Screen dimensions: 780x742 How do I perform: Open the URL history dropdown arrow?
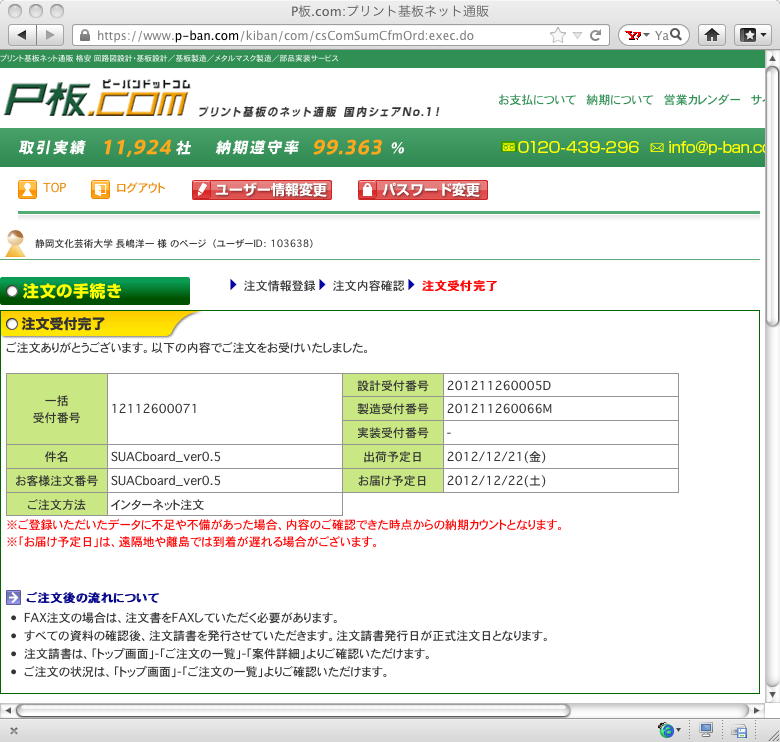tap(577, 35)
